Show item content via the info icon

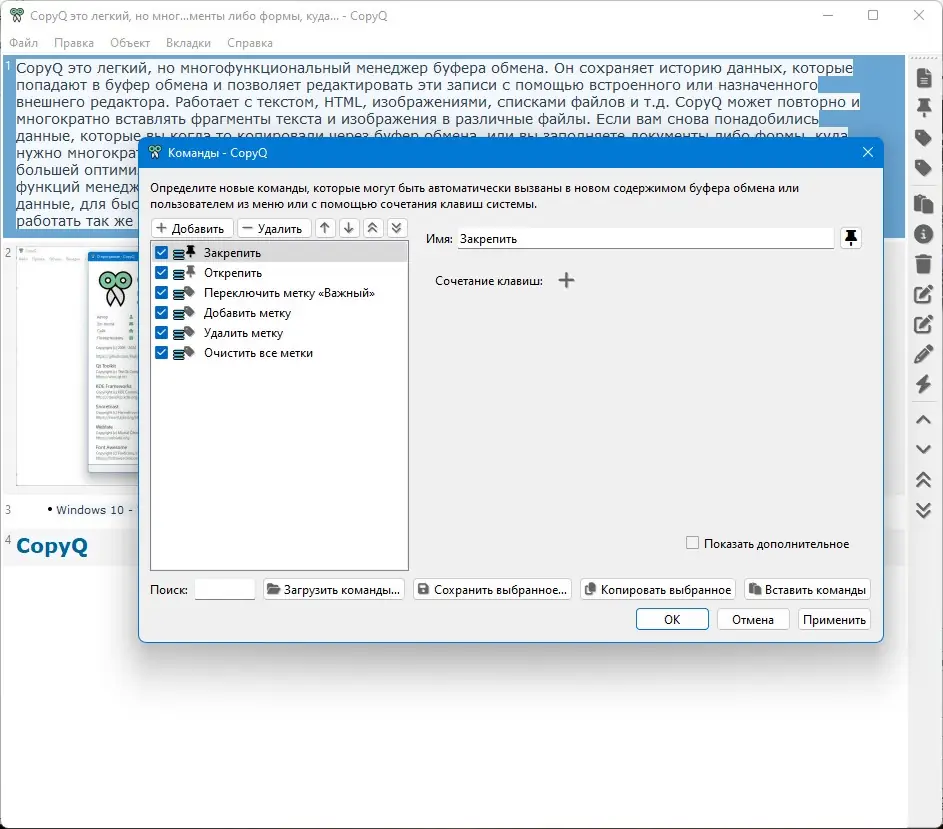point(924,233)
